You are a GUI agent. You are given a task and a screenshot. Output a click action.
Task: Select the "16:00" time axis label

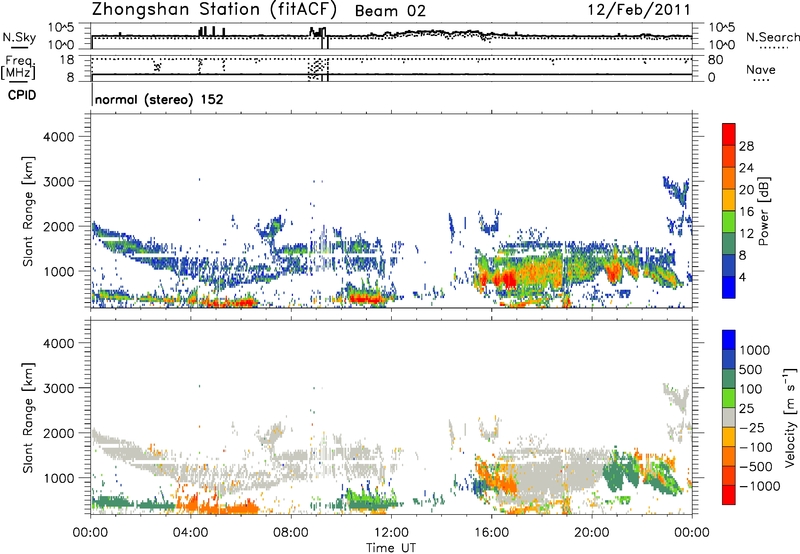pyautogui.click(x=491, y=533)
